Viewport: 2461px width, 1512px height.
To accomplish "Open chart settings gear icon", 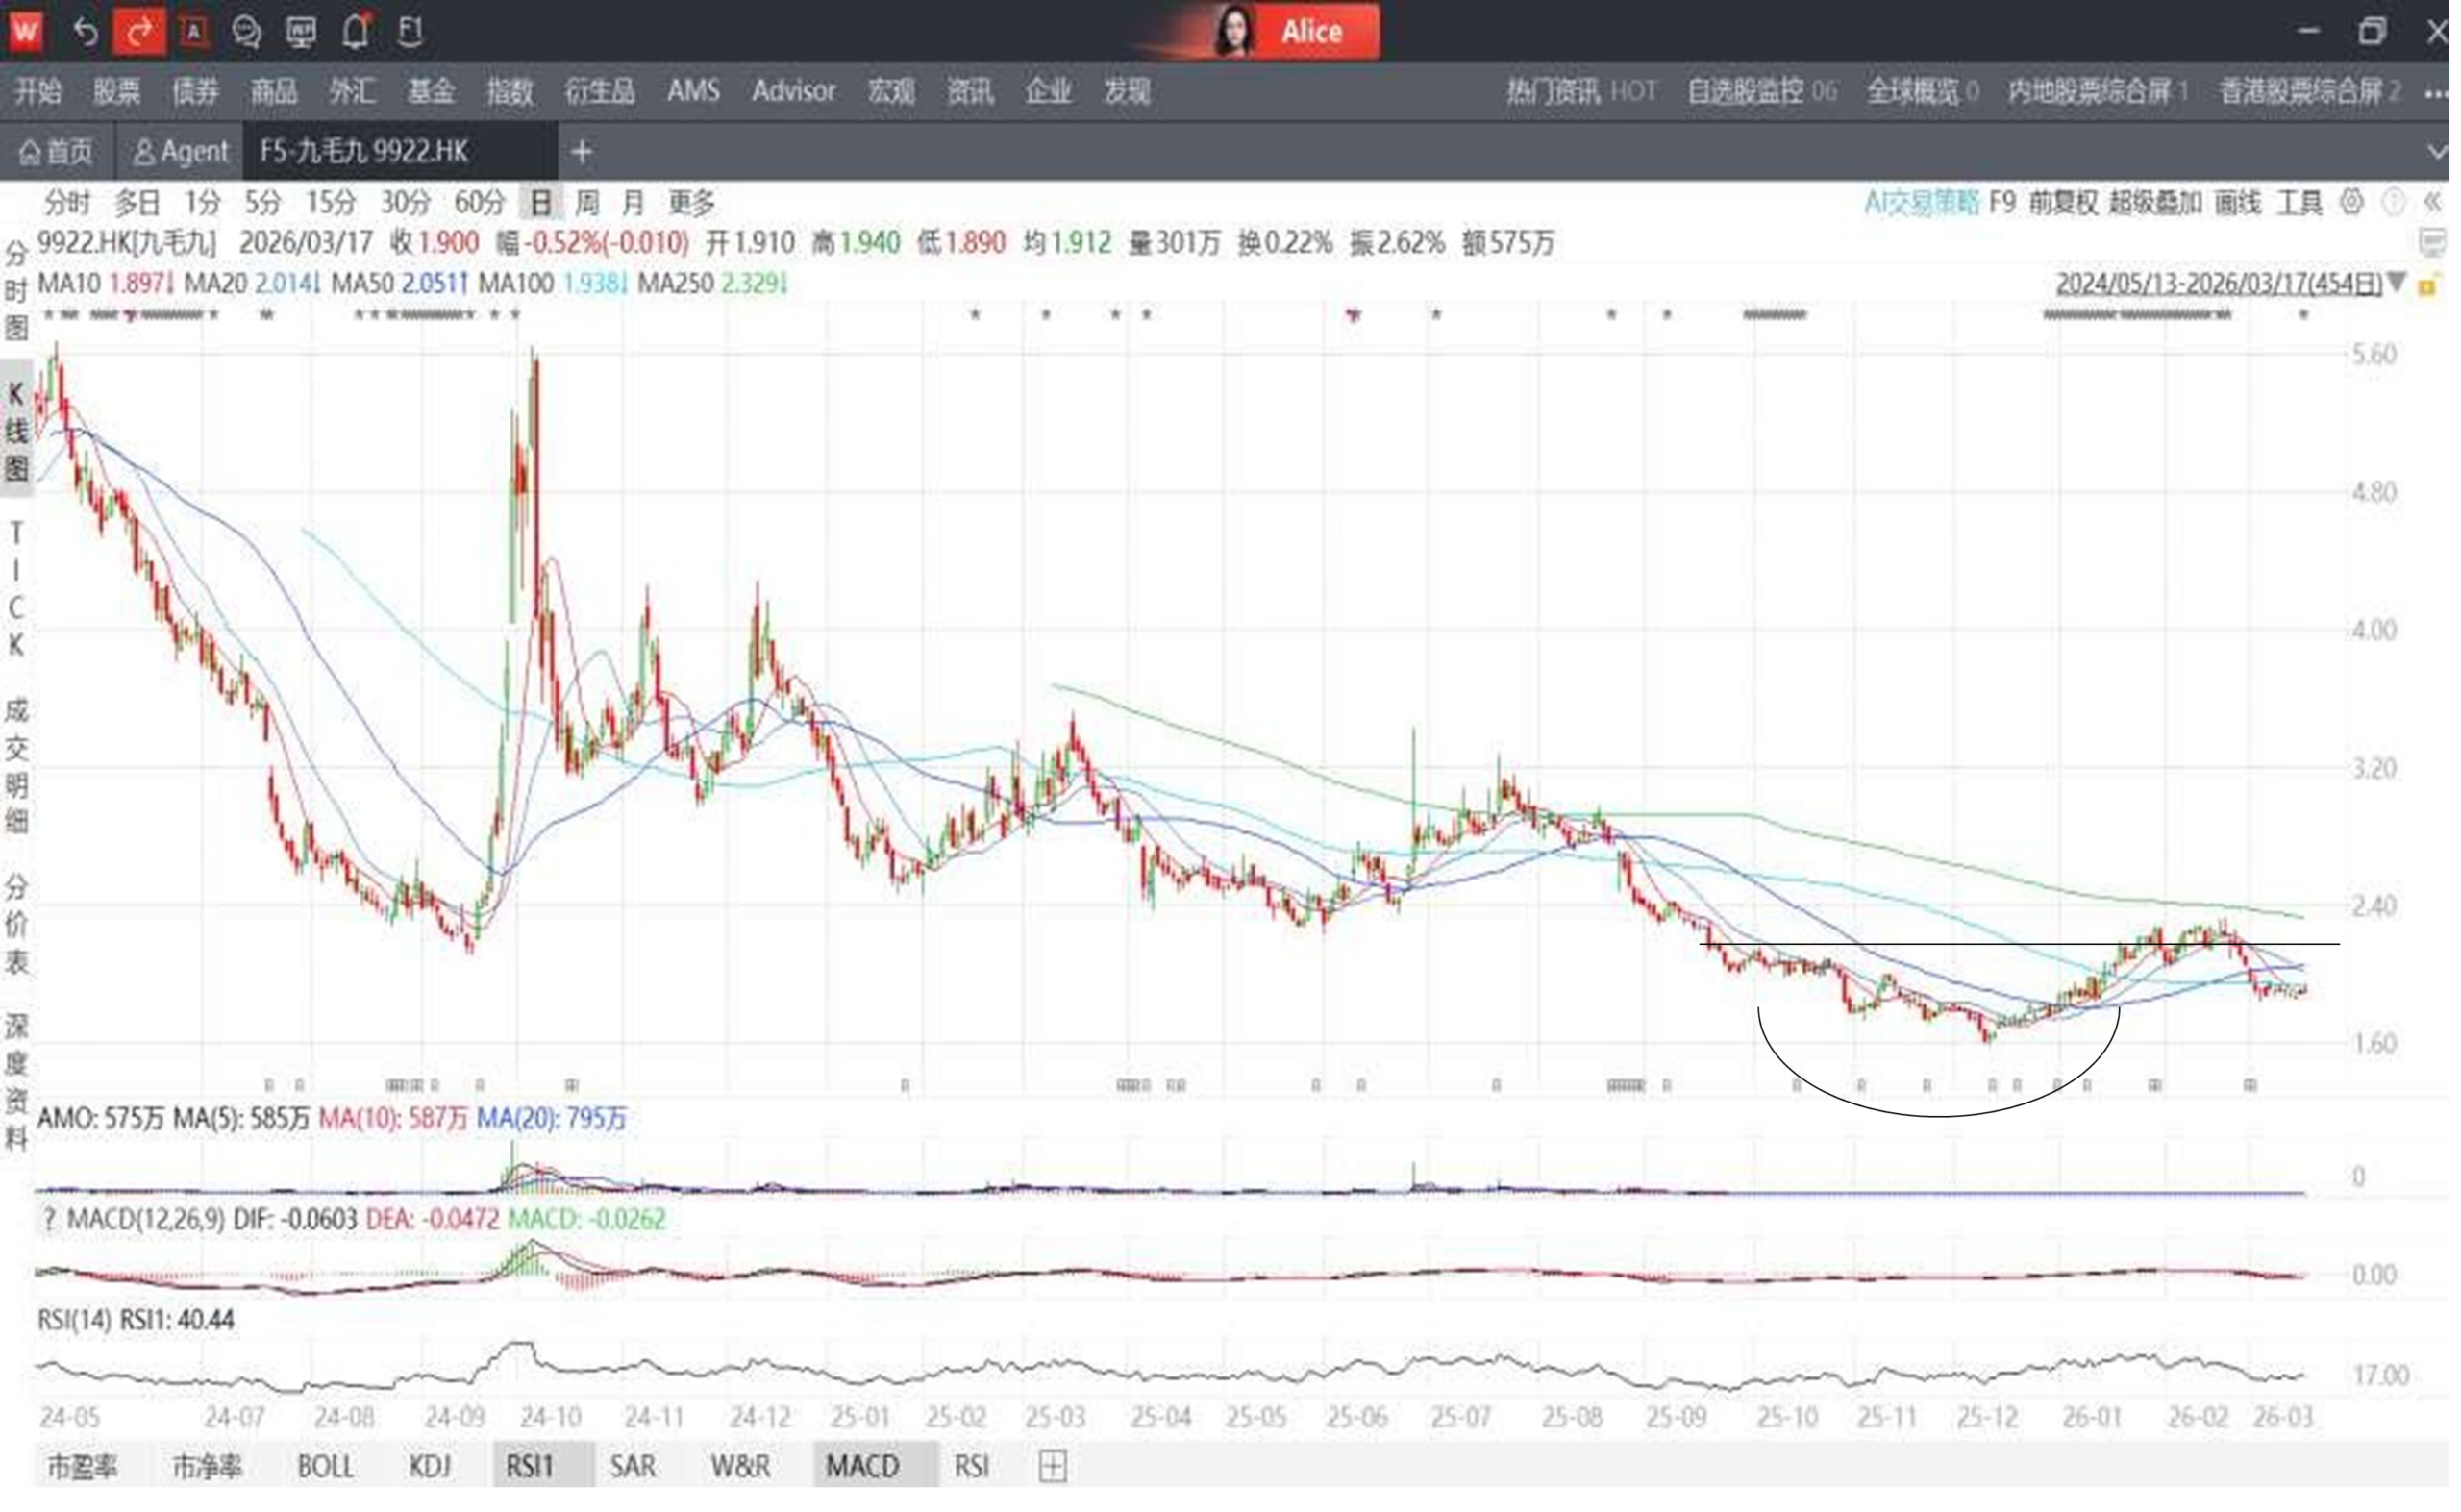I will tap(2352, 203).
